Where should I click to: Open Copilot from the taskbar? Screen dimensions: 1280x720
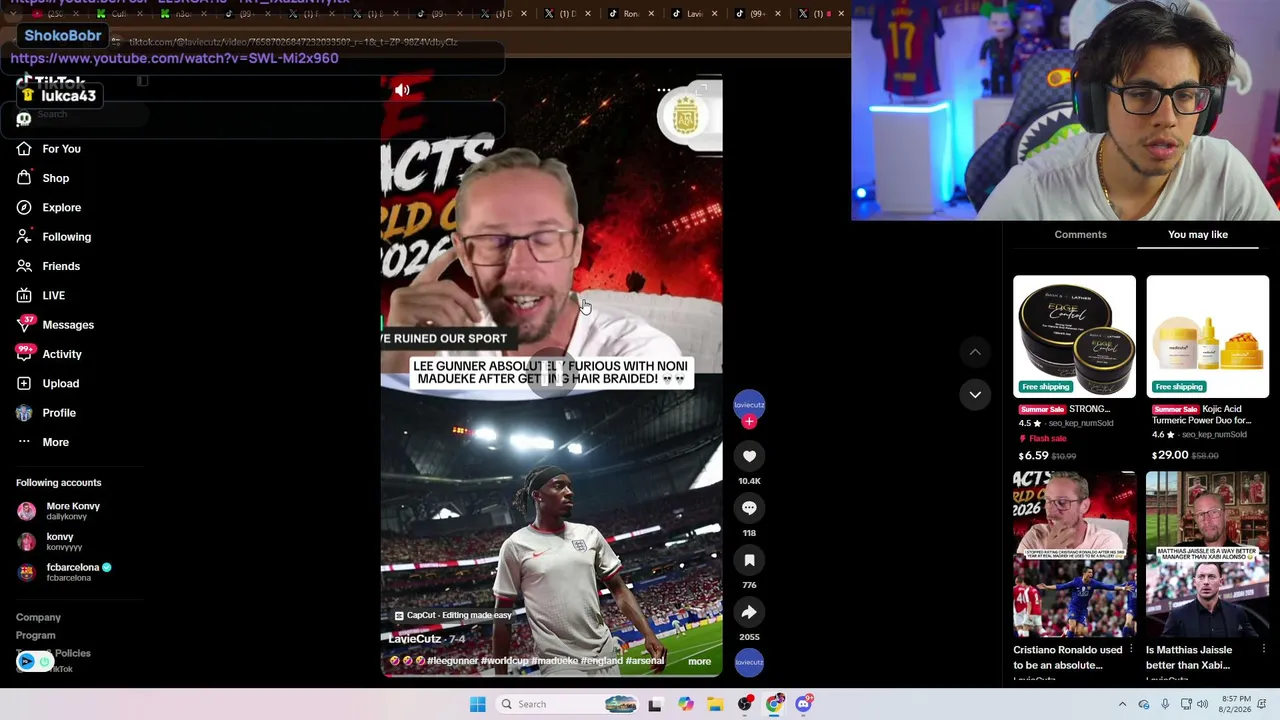click(x=686, y=704)
